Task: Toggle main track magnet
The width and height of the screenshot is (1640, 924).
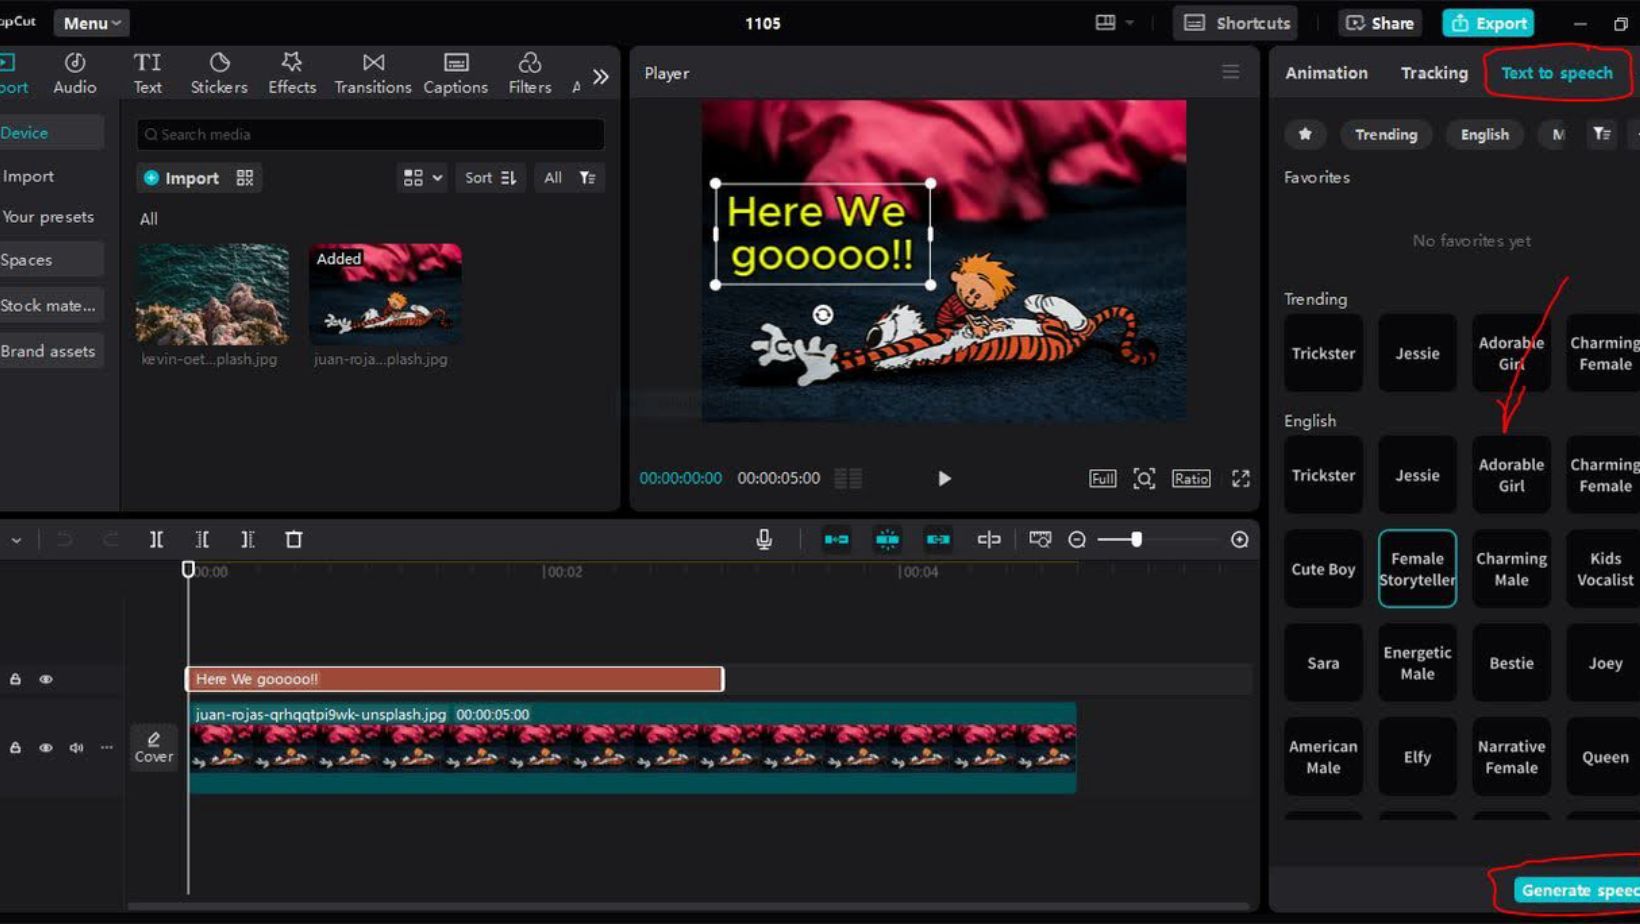Action: pos(836,539)
